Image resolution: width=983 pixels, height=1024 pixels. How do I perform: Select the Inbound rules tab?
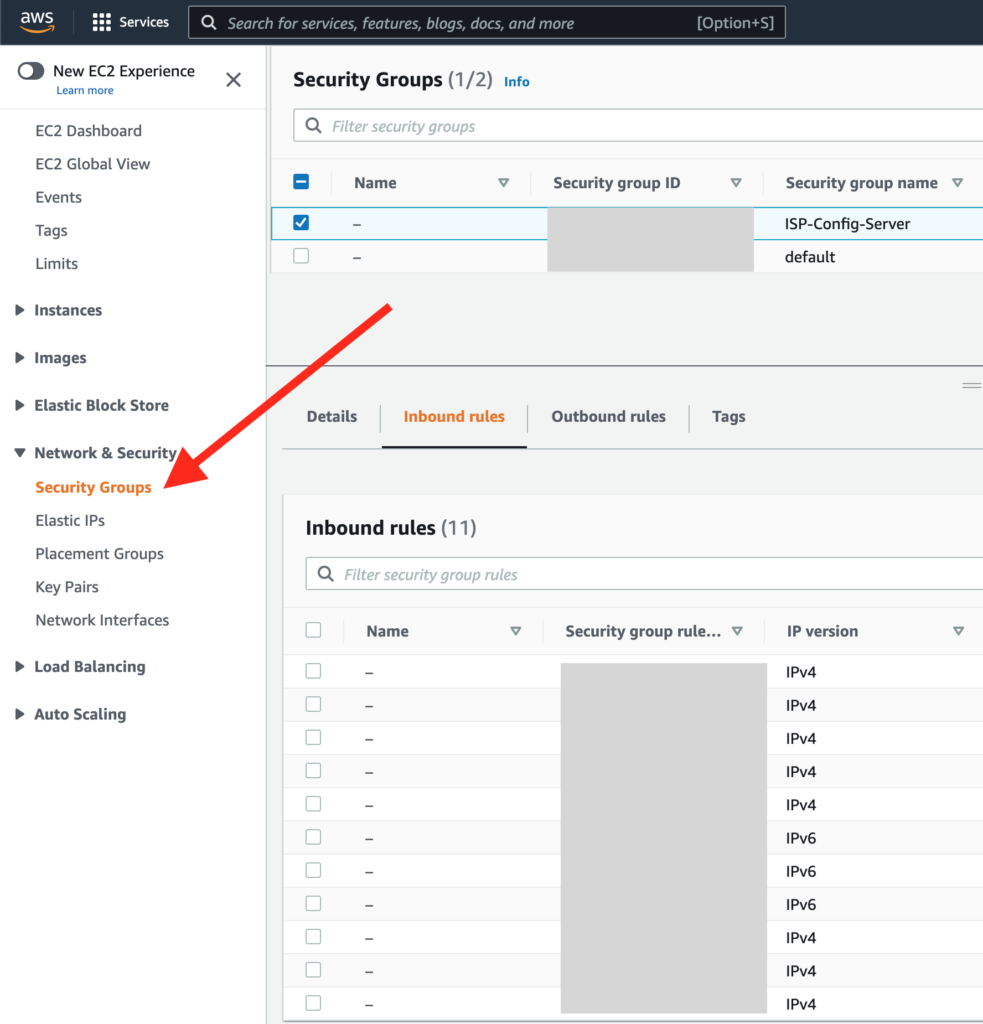(x=454, y=417)
